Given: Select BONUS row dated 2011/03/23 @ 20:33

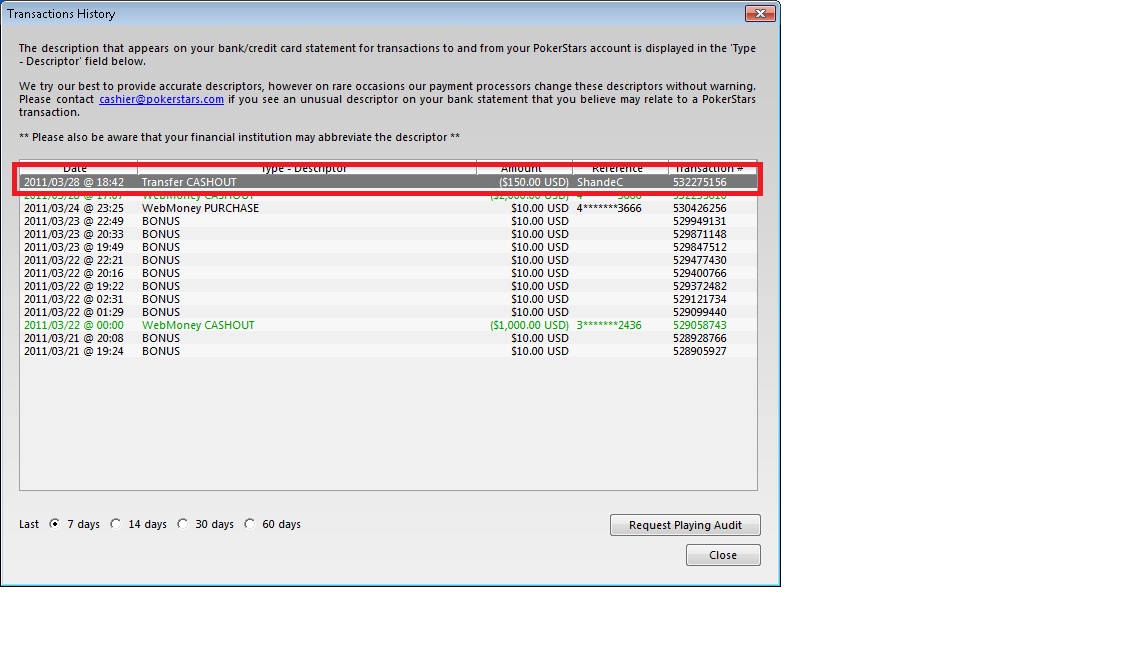Looking at the screenshot, I should click(x=388, y=234).
